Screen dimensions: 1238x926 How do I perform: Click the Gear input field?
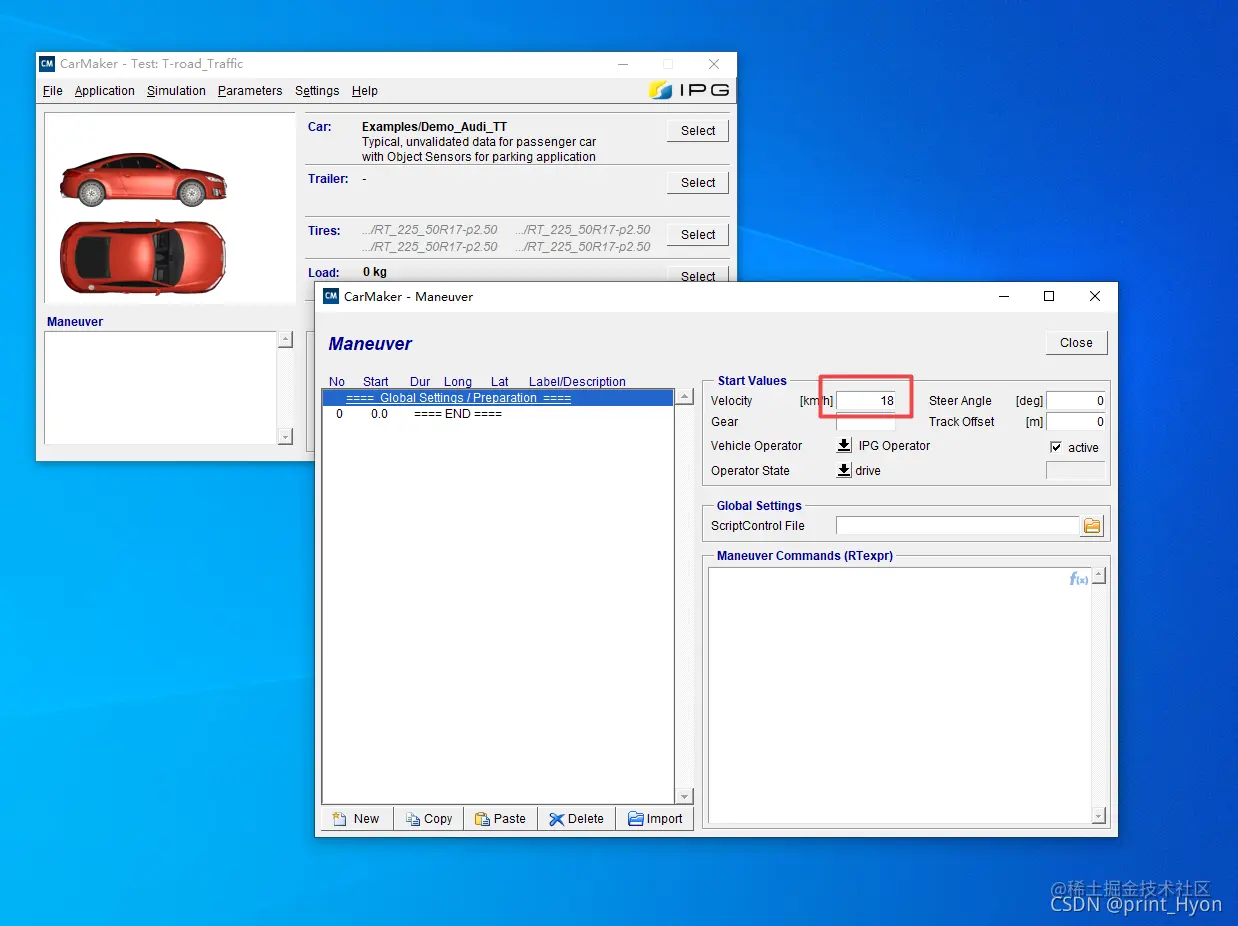(x=866, y=422)
